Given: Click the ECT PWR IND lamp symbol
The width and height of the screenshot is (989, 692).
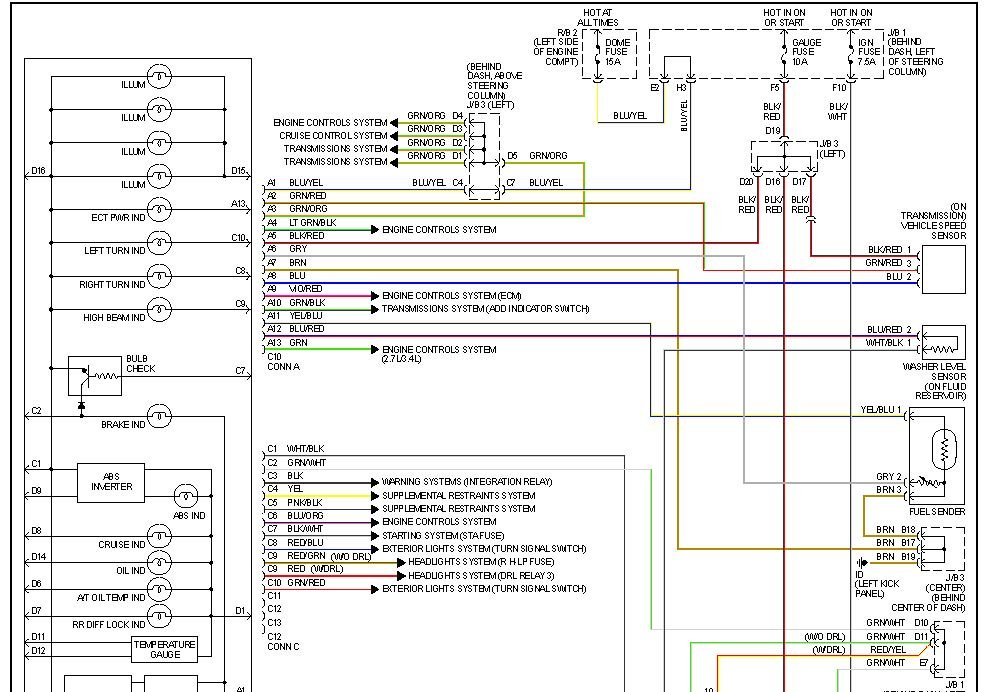Looking at the screenshot, I should [x=160, y=209].
